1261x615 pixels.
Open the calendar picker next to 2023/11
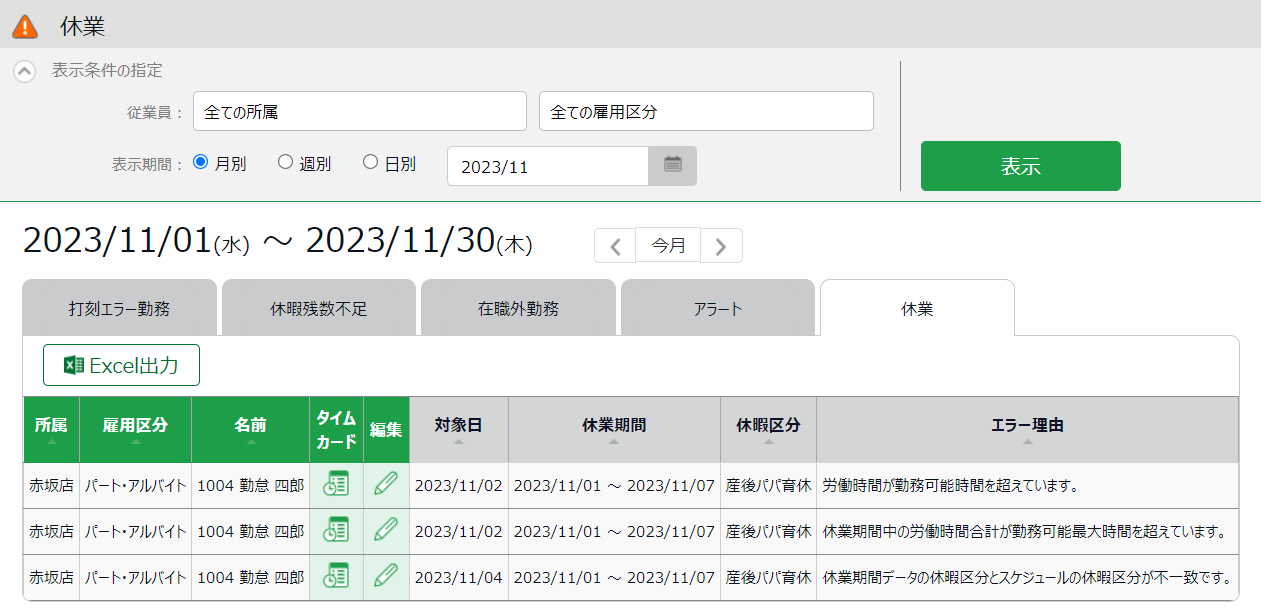point(672,166)
